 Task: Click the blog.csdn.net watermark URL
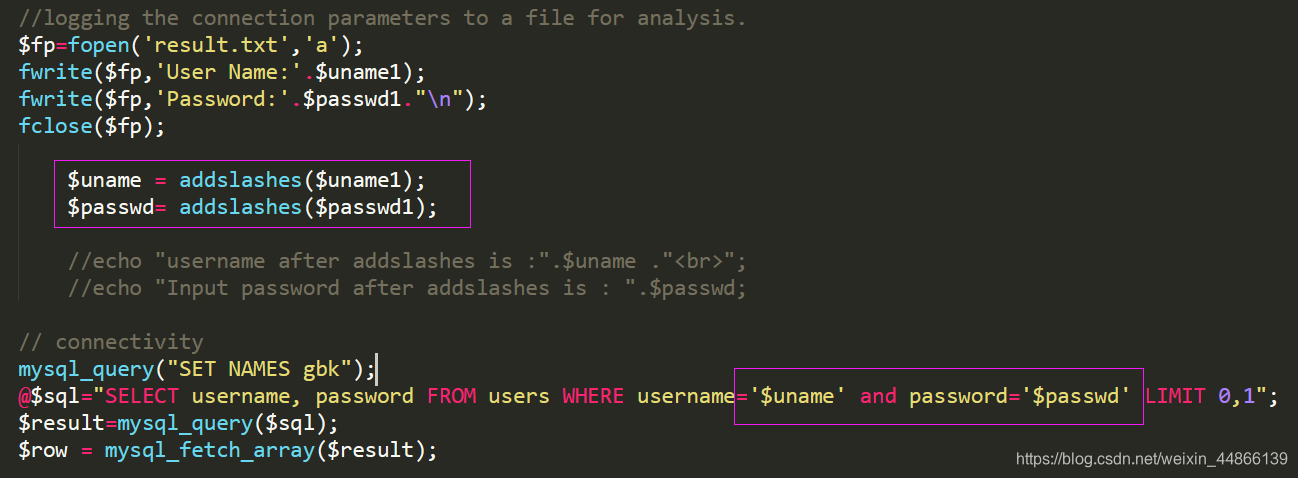1152,459
